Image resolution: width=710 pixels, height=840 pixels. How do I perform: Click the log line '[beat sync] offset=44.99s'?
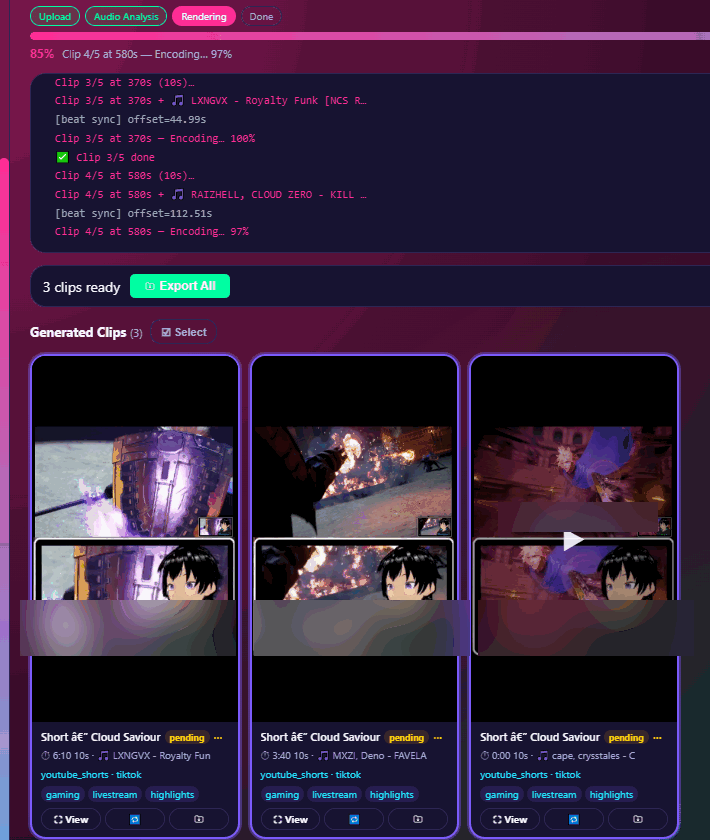pos(130,119)
